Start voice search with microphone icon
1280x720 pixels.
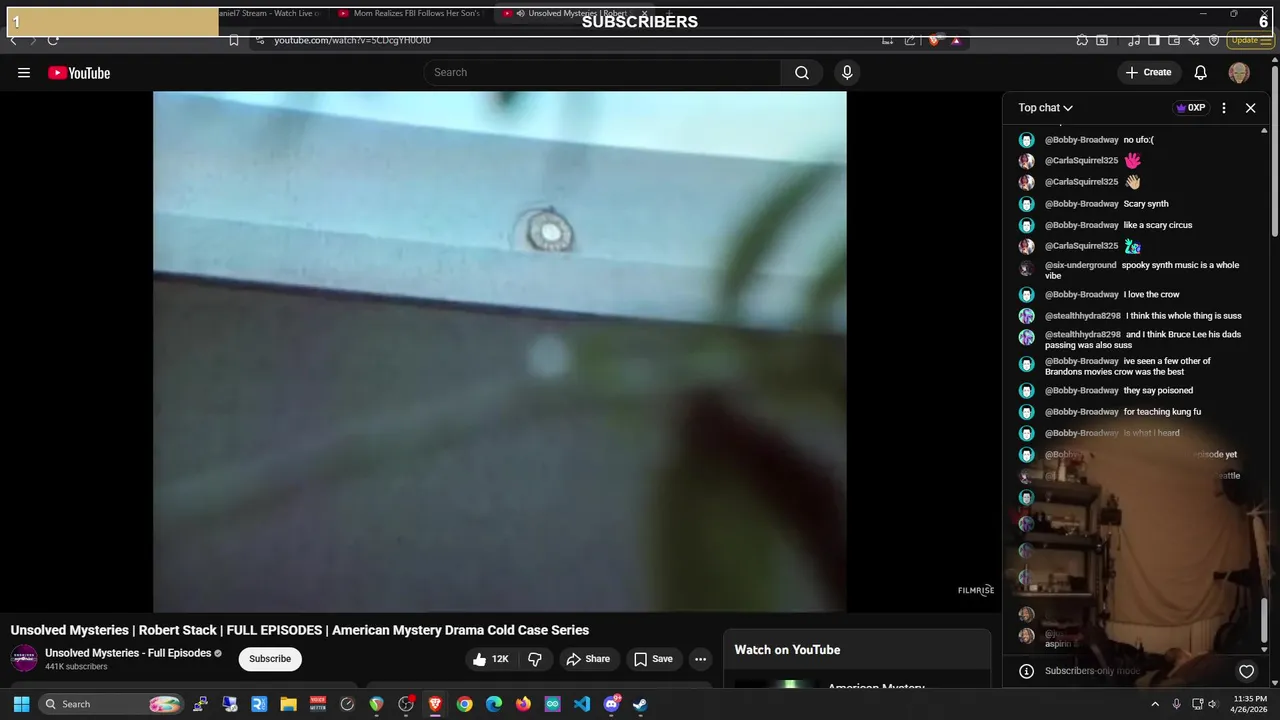(x=847, y=72)
